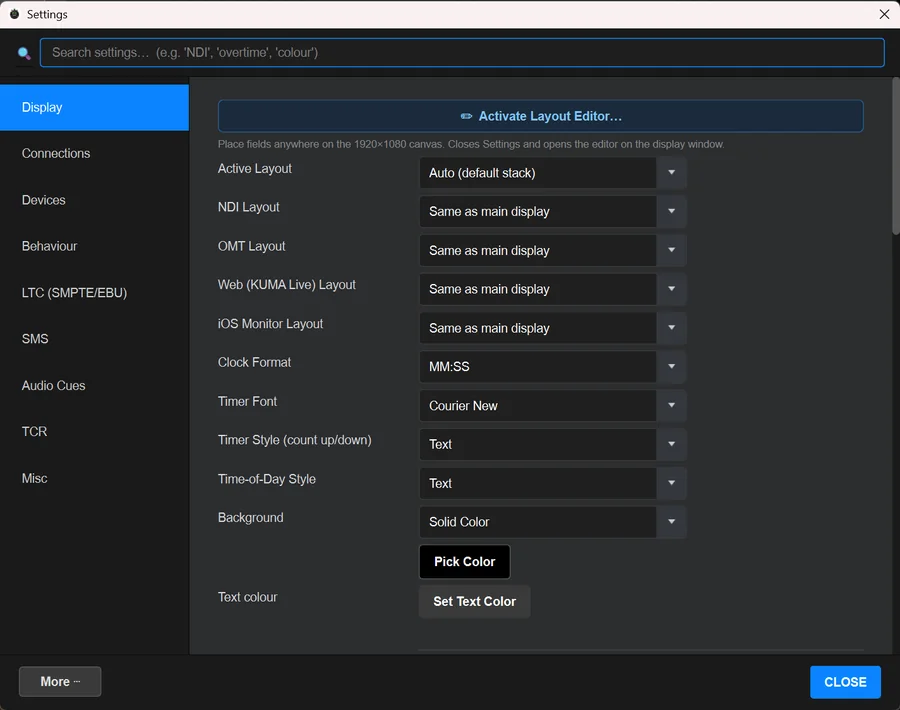Open the TCR section
The image size is (900, 710).
click(94, 431)
